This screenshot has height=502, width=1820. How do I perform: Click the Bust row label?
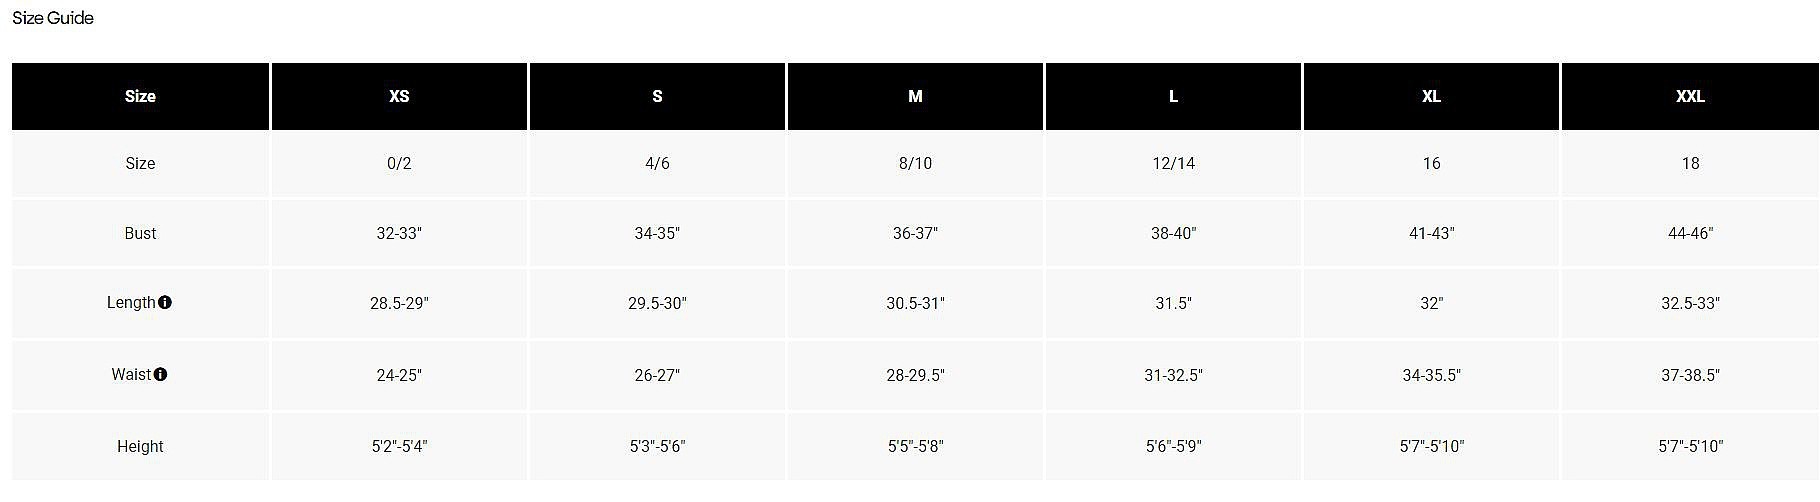pos(140,233)
